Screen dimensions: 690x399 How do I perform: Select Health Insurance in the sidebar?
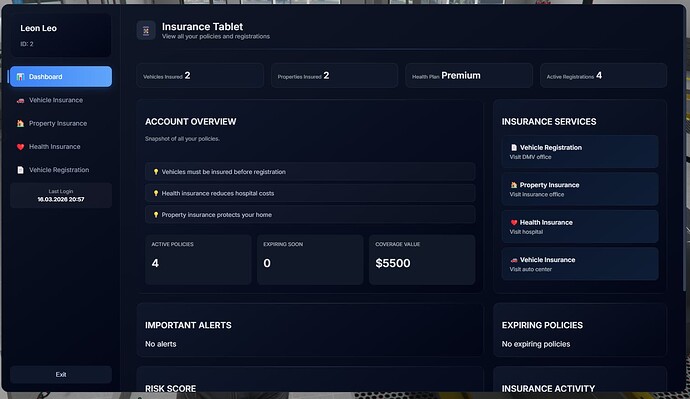click(x=61, y=147)
